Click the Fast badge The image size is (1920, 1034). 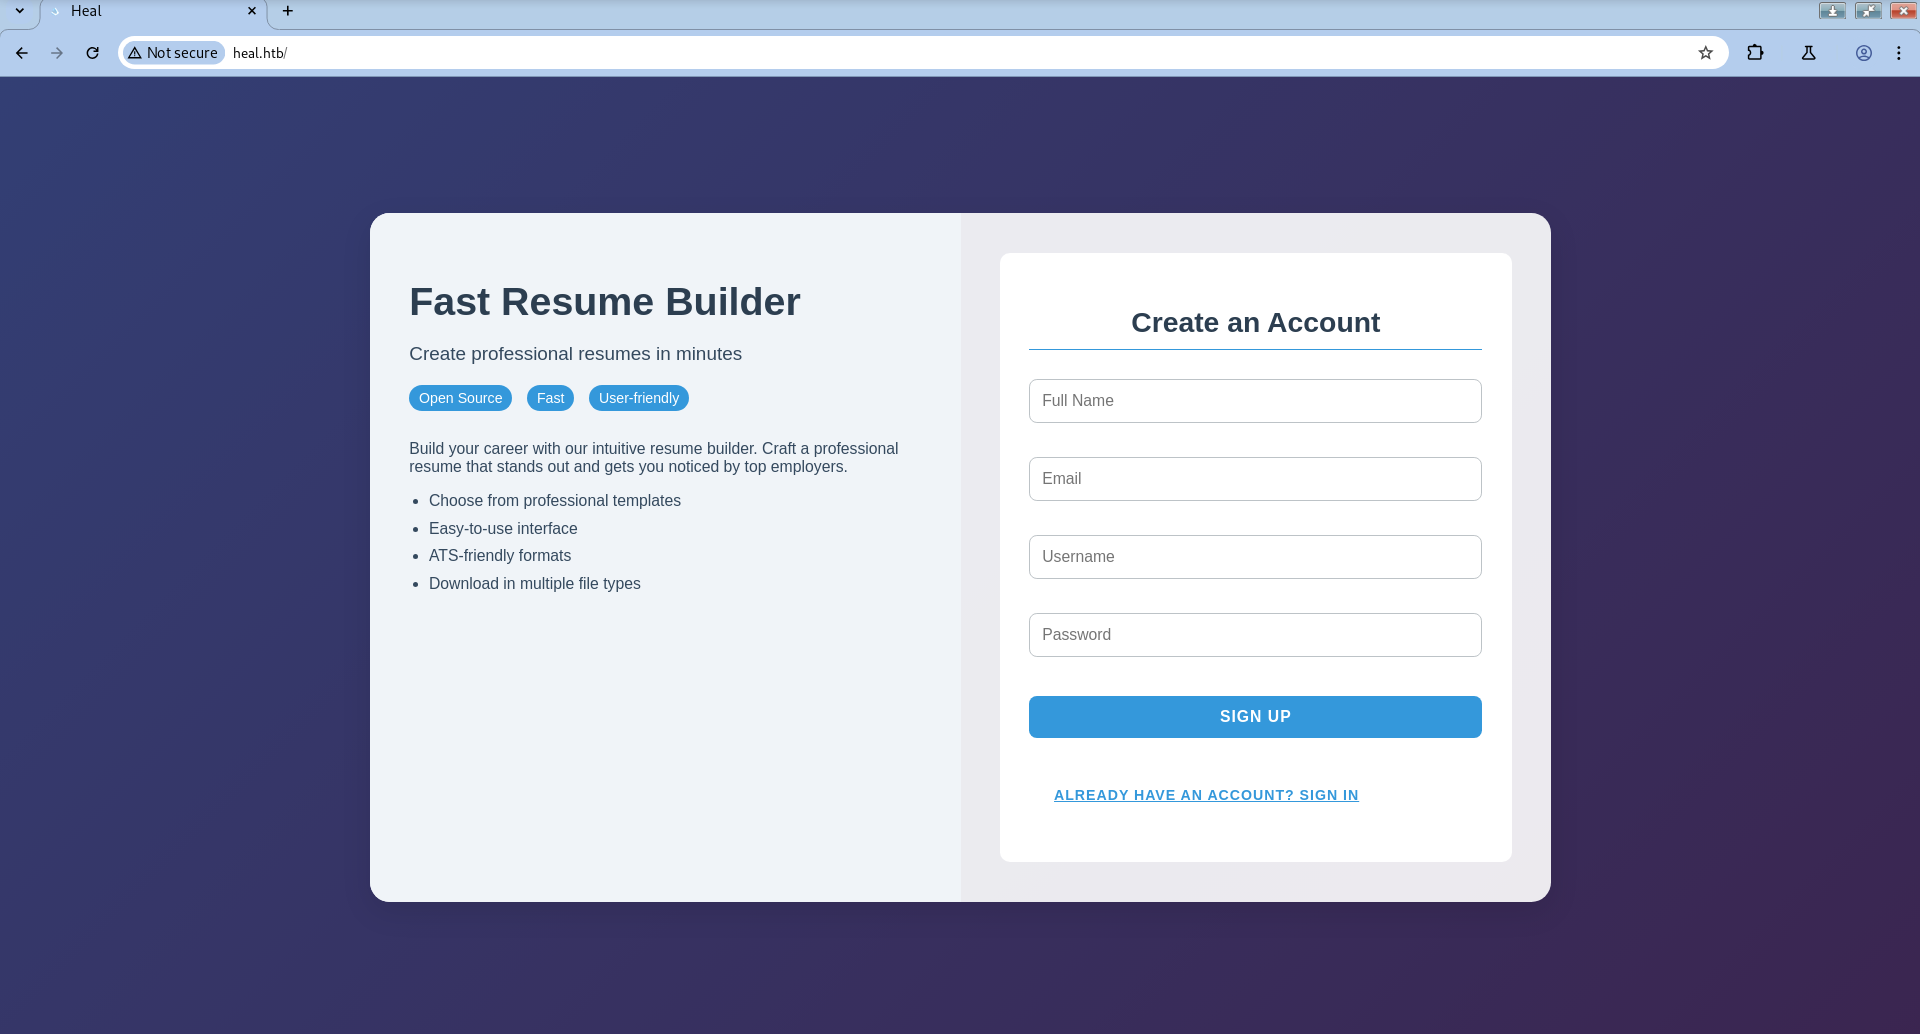[549, 397]
